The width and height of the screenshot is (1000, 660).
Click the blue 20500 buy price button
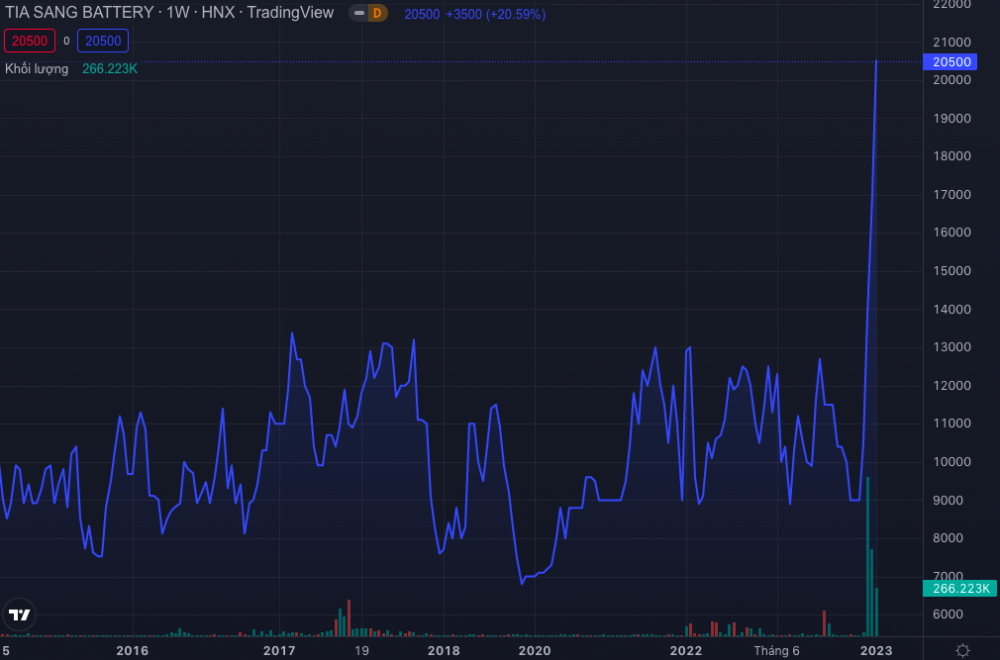point(103,41)
